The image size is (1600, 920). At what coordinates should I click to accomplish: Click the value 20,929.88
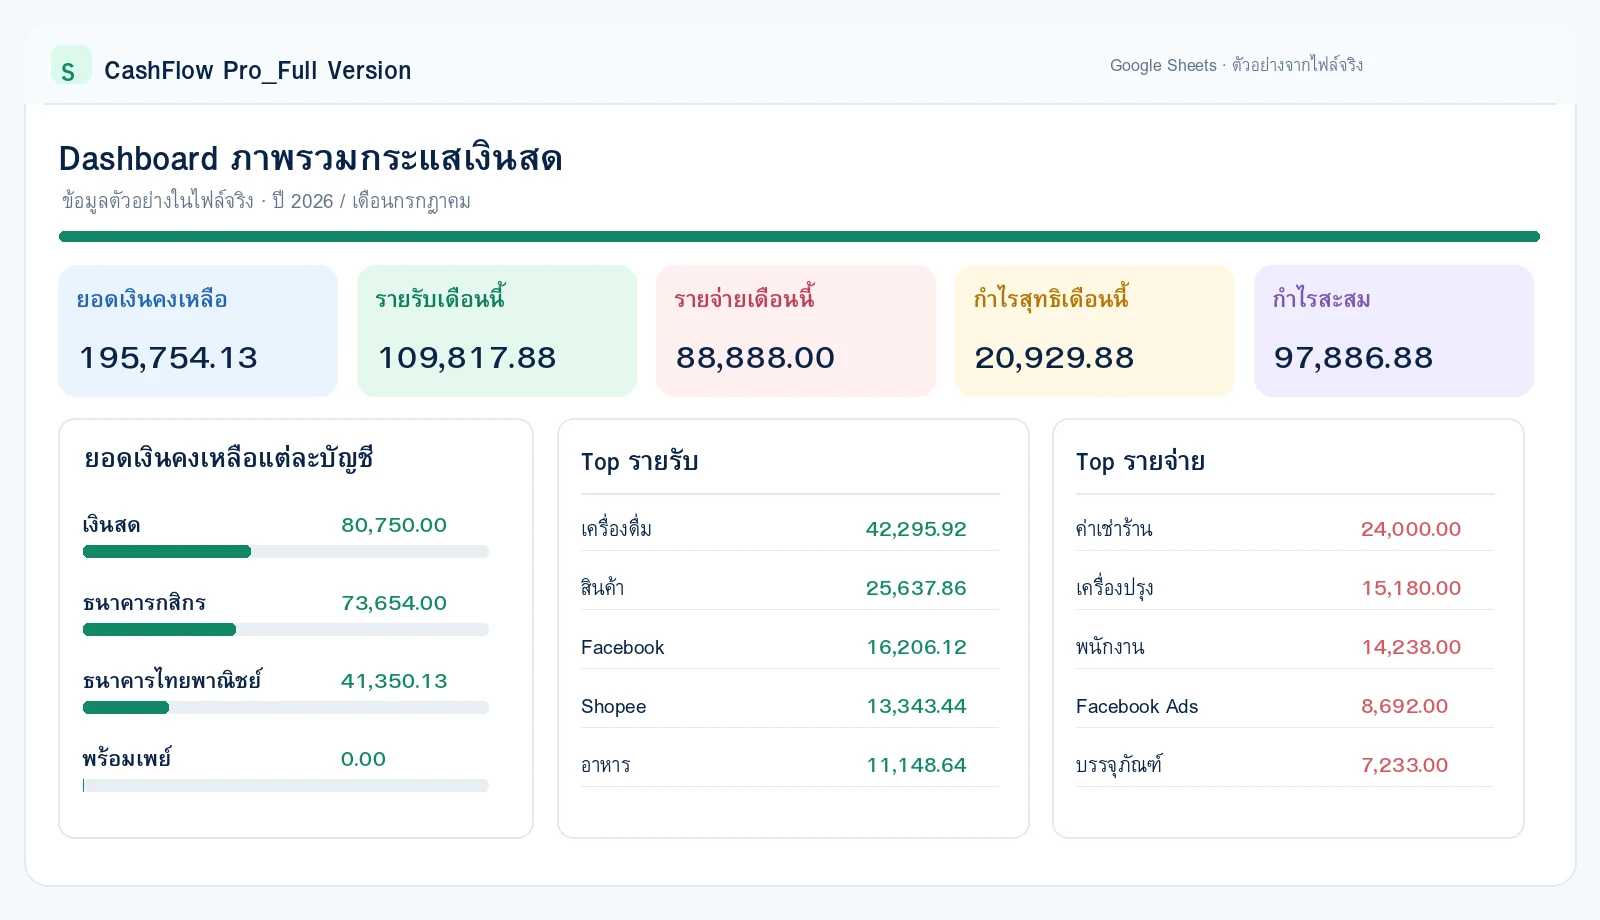pyautogui.click(x=1054, y=357)
